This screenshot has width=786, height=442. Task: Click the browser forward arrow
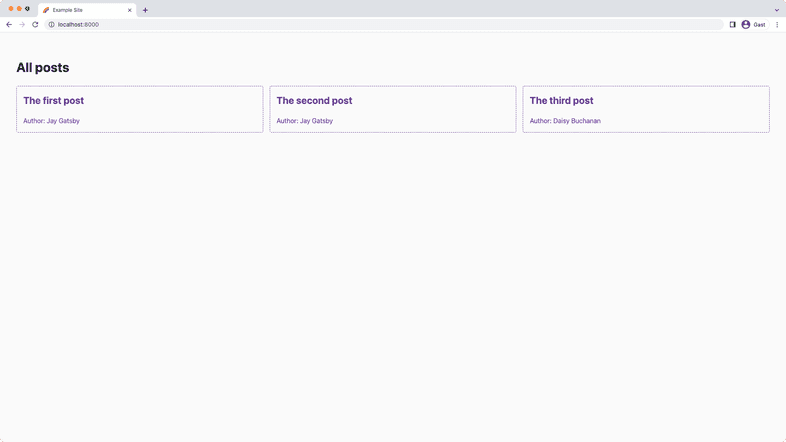click(22, 24)
